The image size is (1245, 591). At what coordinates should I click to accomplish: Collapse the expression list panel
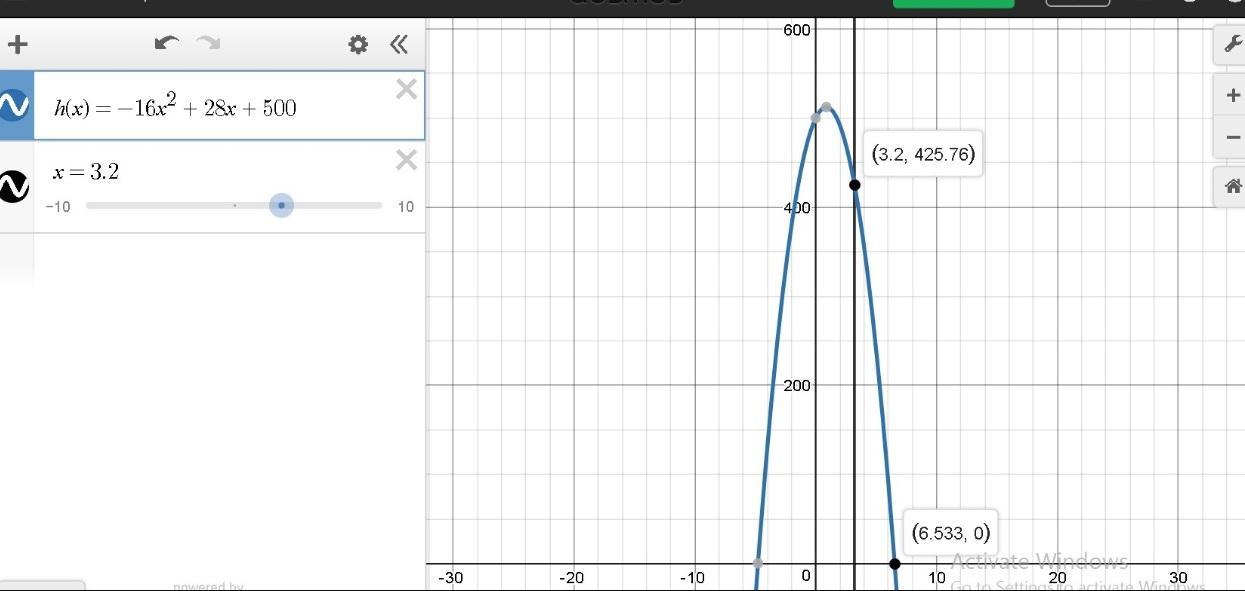(399, 44)
